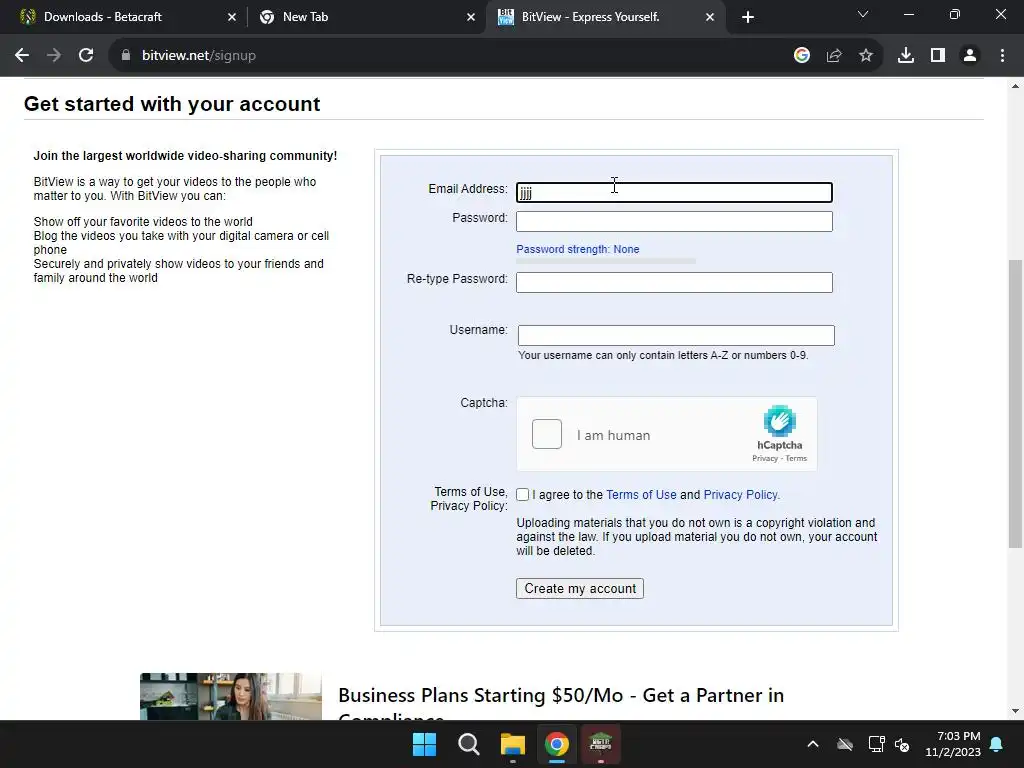Focus the Re-type Password field

pos(674,282)
